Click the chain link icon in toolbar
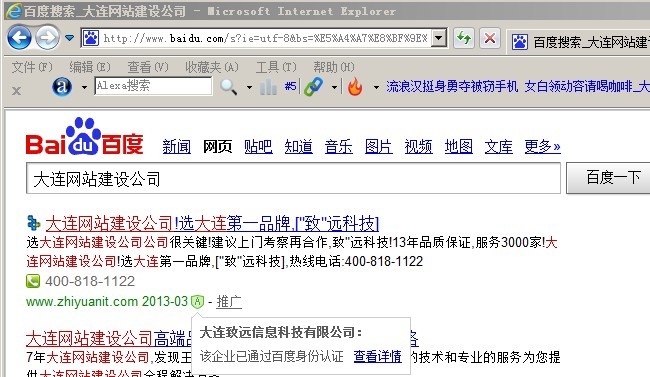Image resolution: width=650 pixels, height=377 pixels. pos(313,87)
